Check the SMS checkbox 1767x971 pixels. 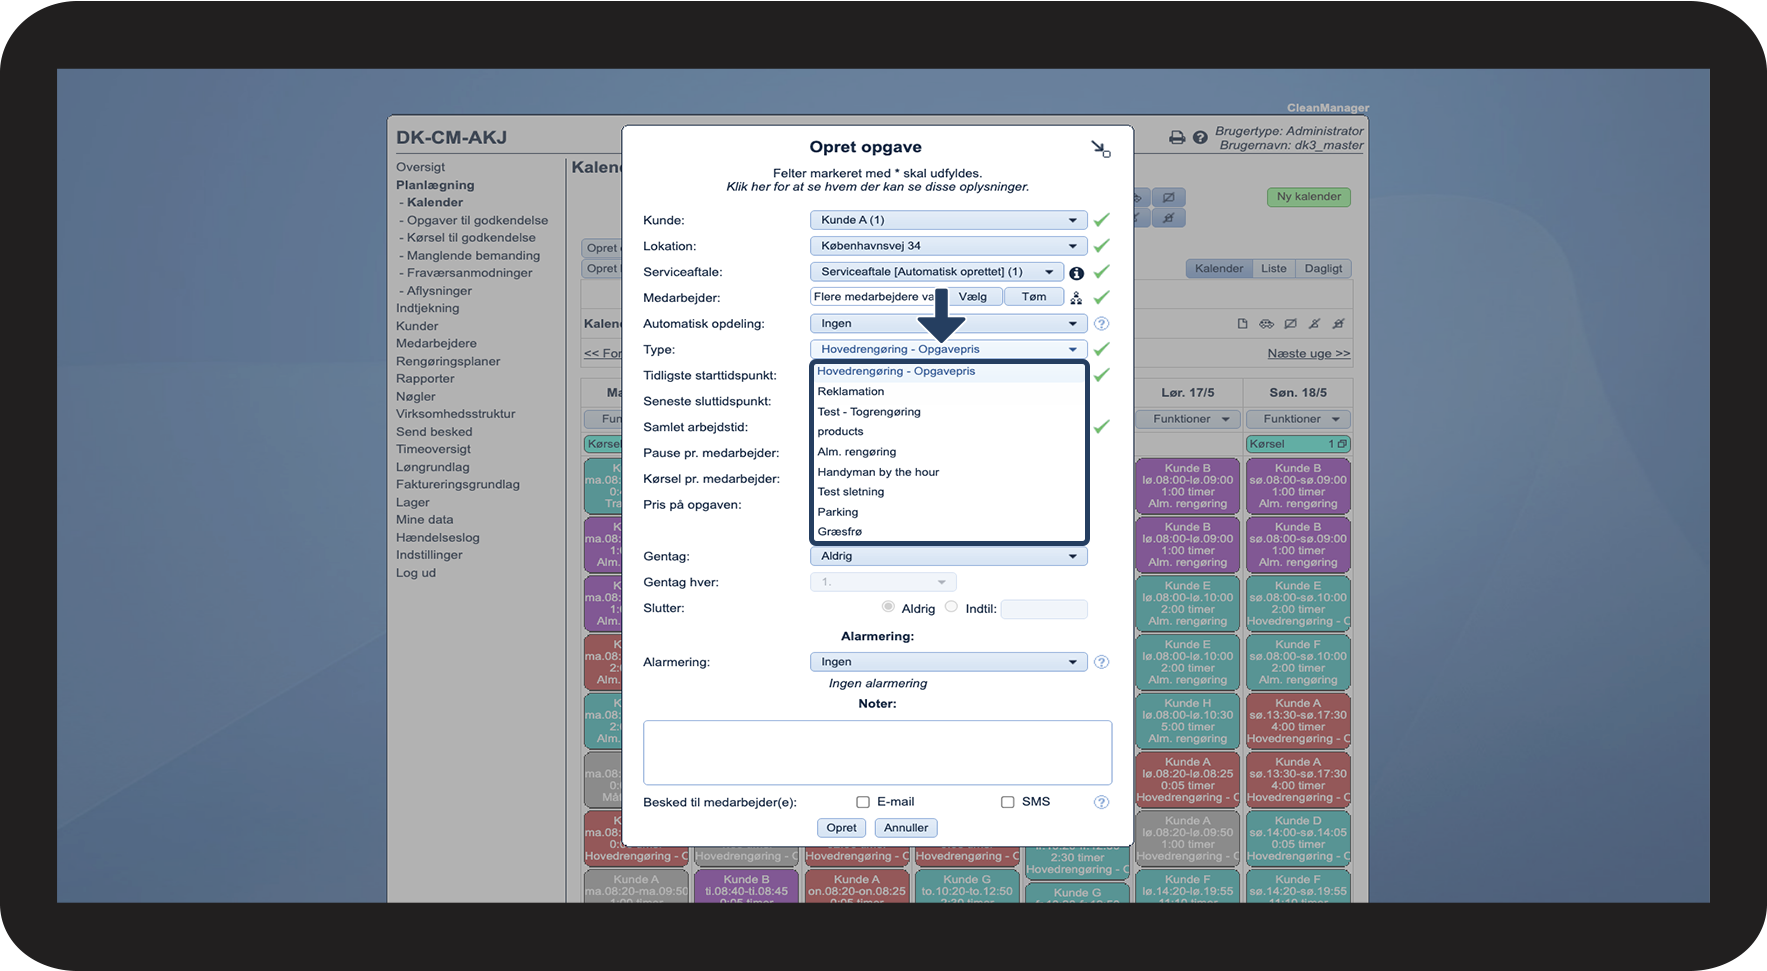tap(1008, 802)
